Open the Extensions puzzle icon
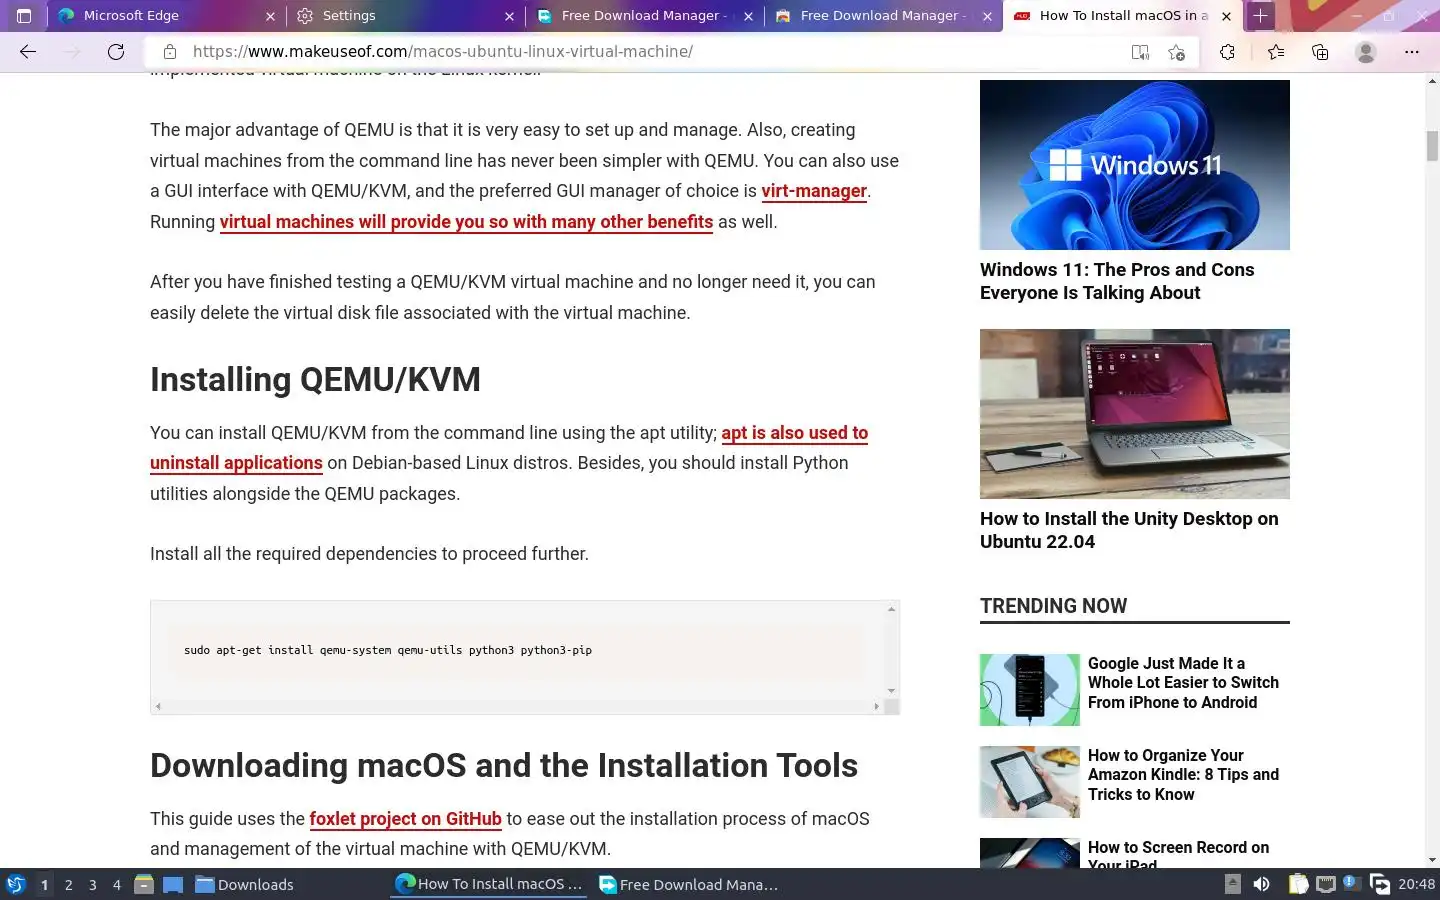This screenshot has height=900, width=1440. click(1228, 52)
